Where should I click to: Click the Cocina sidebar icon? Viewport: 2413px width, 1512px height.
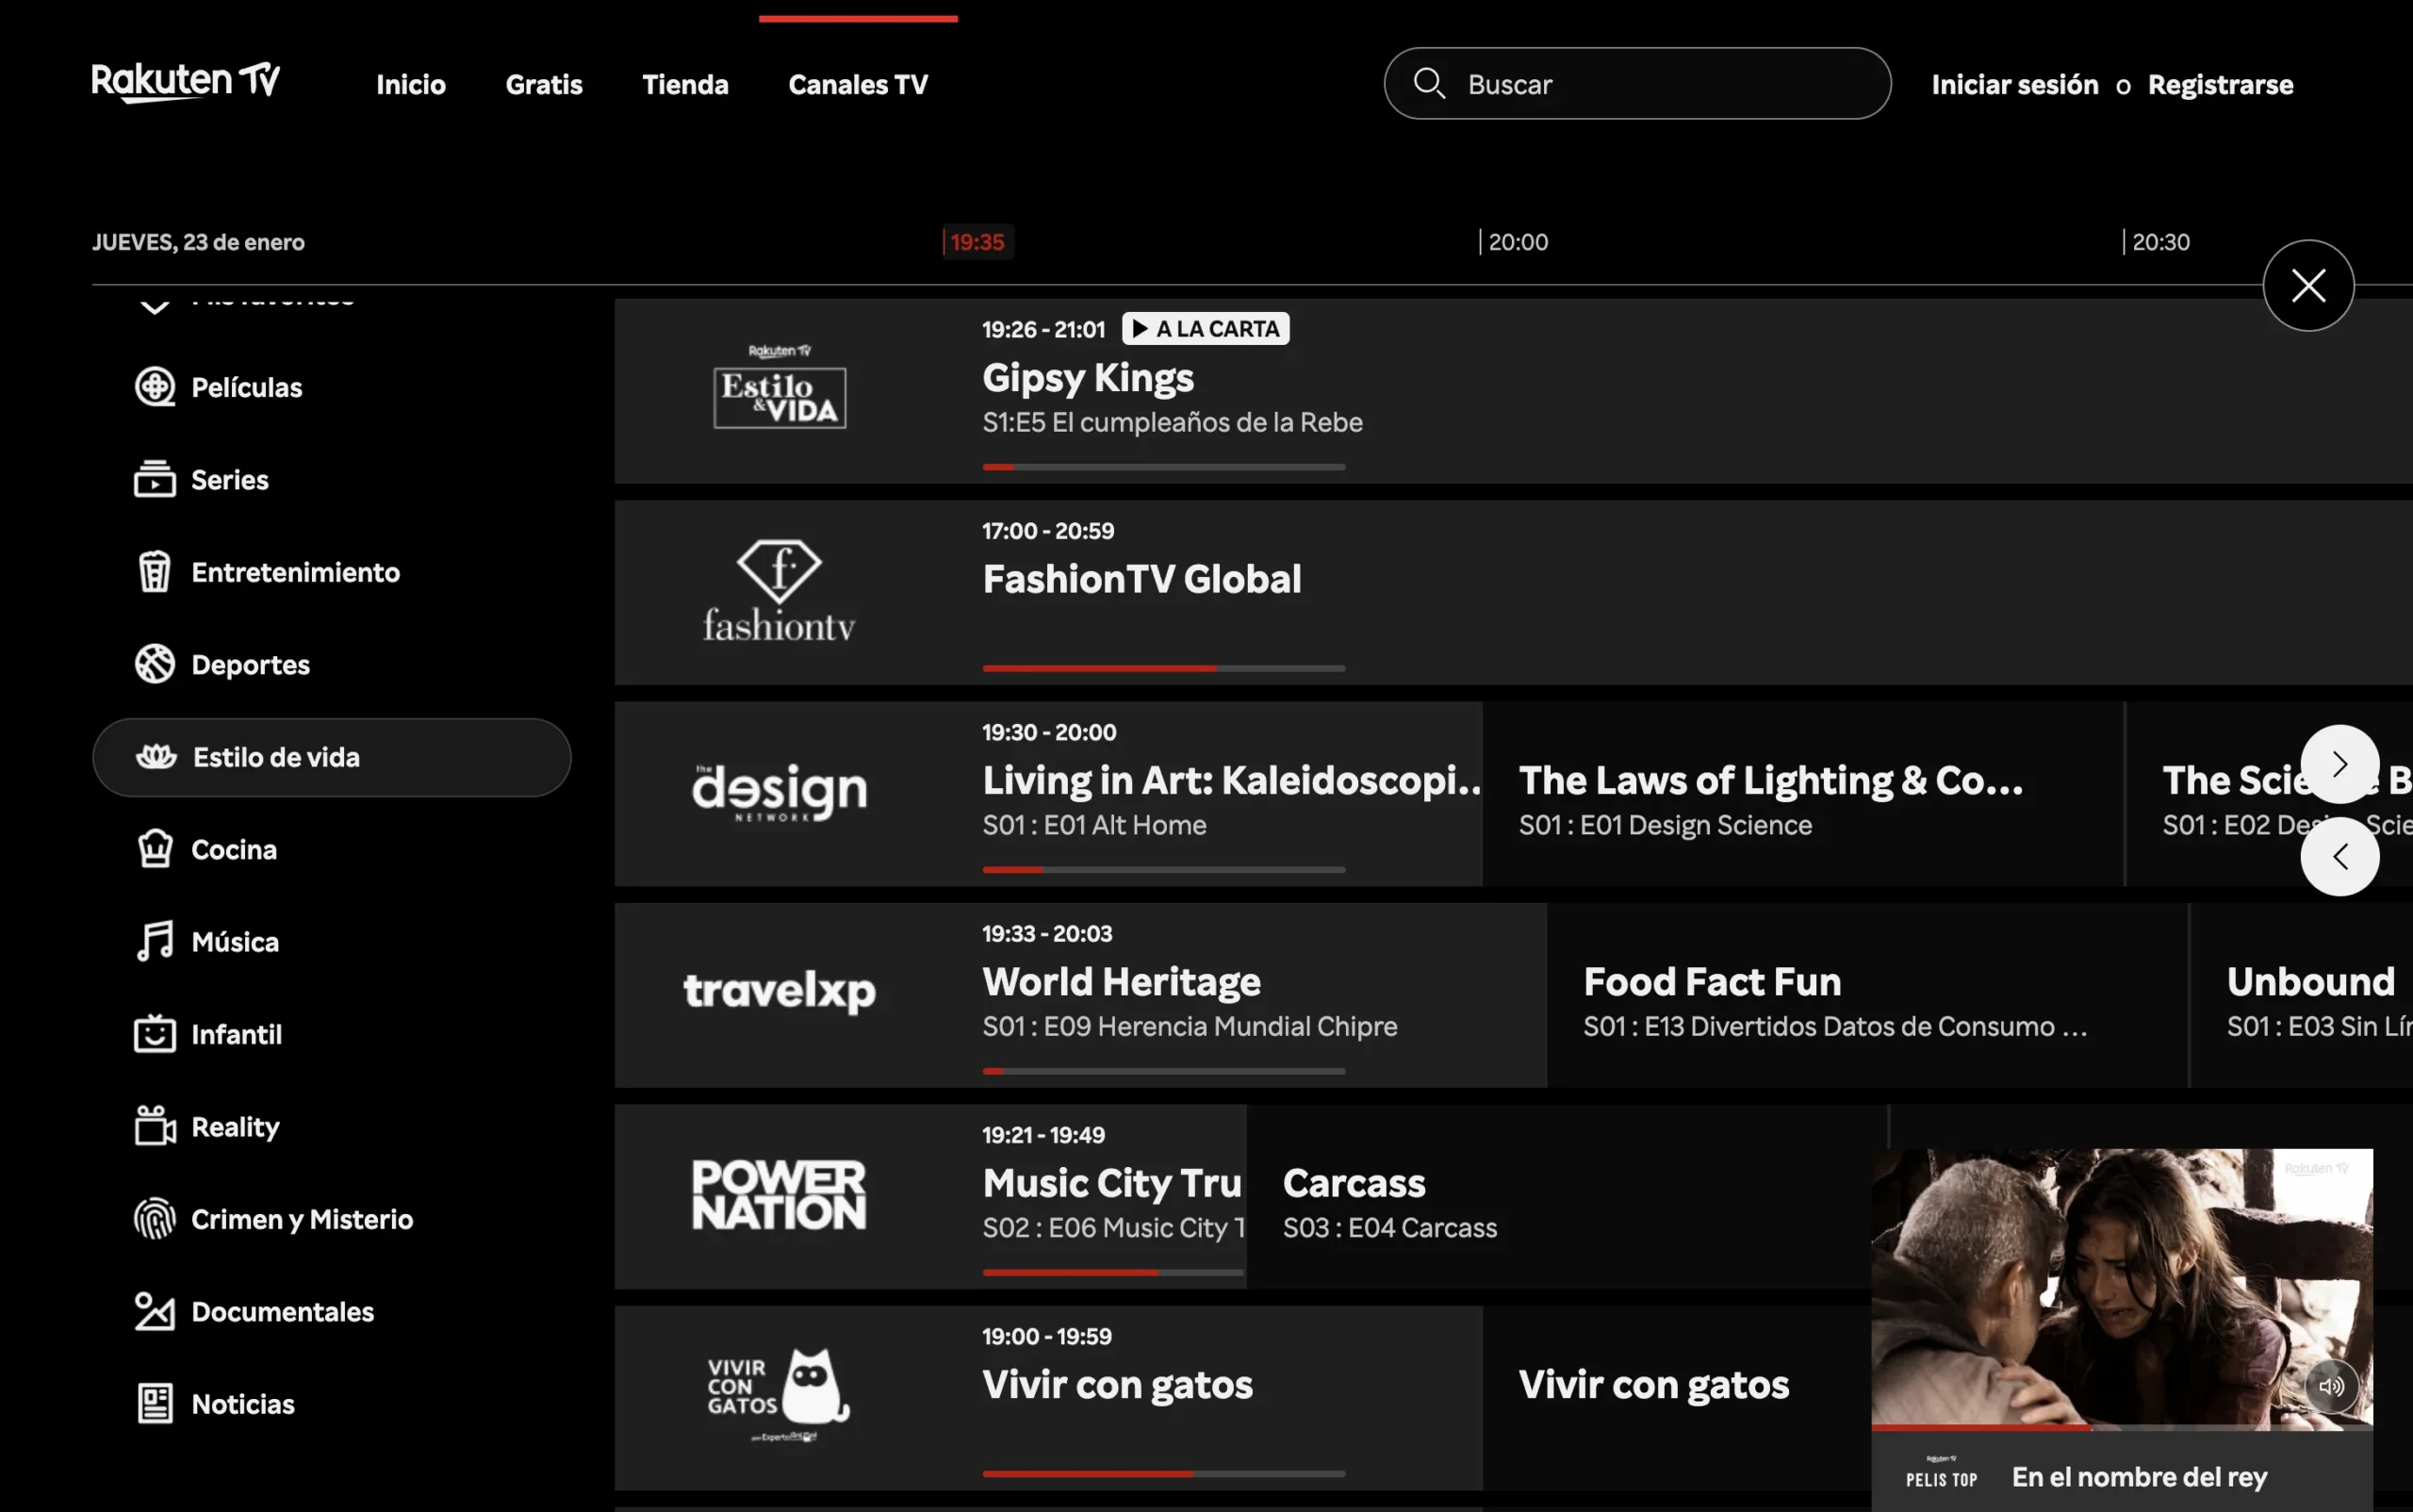tap(154, 848)
